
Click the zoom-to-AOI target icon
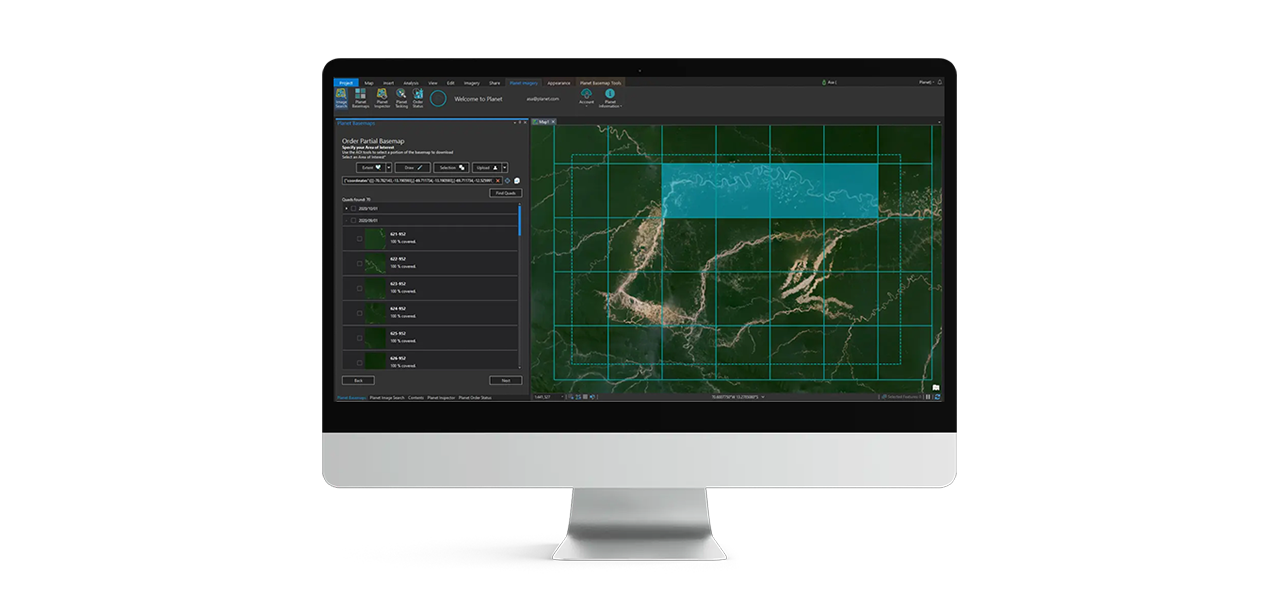tap(507, 181)
